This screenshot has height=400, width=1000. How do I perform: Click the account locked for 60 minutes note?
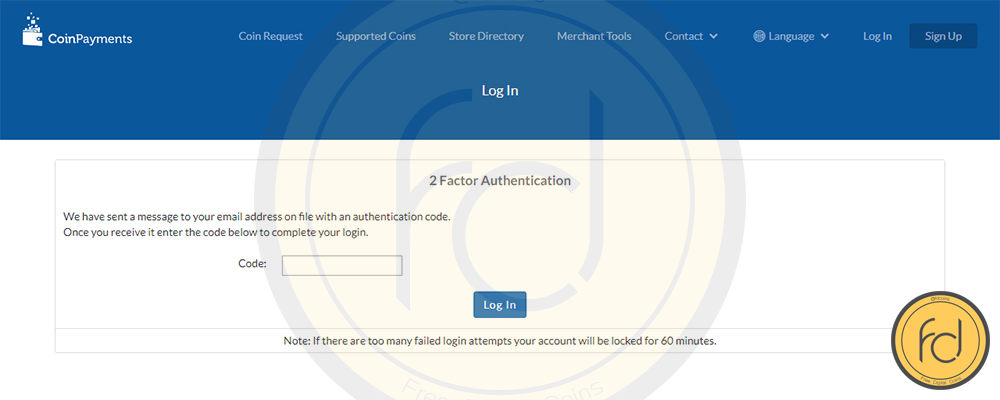click(x=500, y=341)
